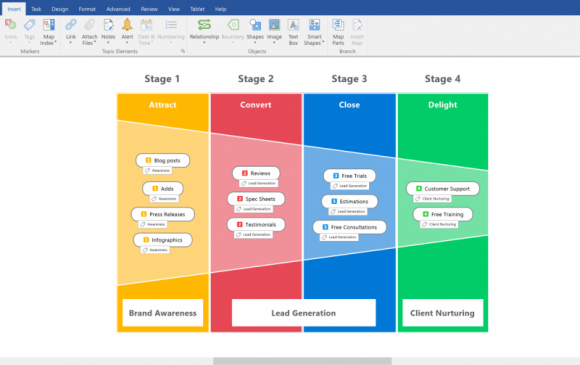Click the Attract column title
Viewport: 580px width, 365px height.
pos(163,105)
